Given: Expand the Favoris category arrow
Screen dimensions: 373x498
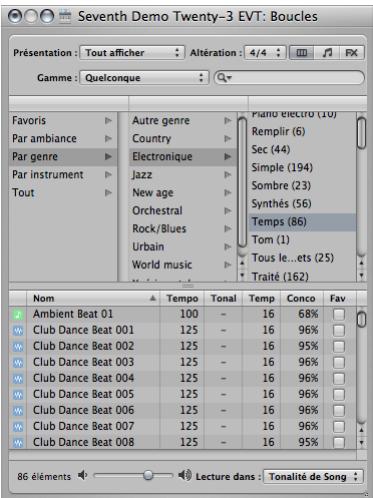Looking at the screenshot, I should tap(108, 120).
